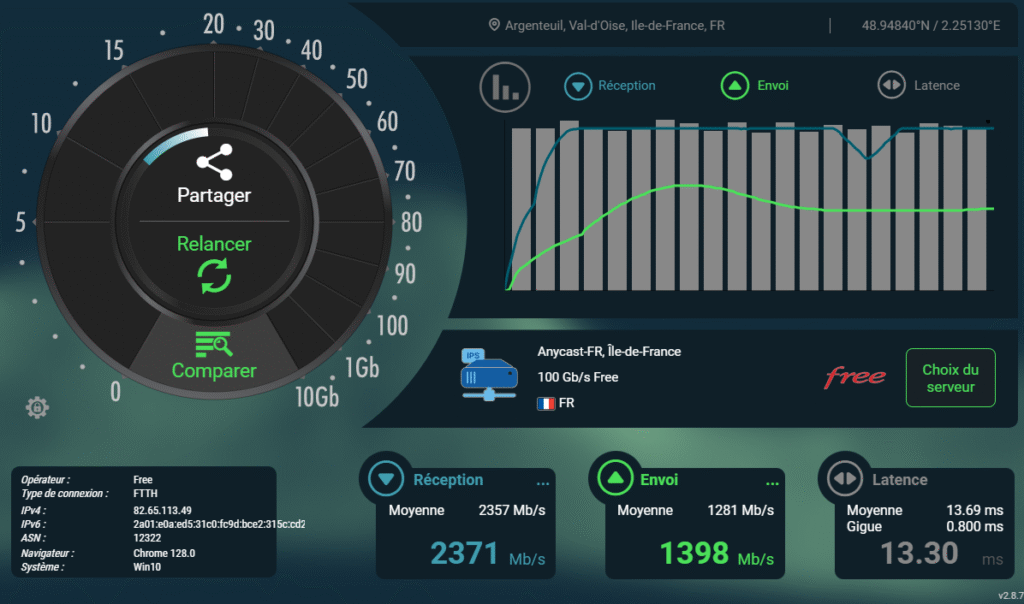Open the Envoi panel three-dot menu
The width and height of the screenshot is (1024, 604).
(x=772, y=484)
